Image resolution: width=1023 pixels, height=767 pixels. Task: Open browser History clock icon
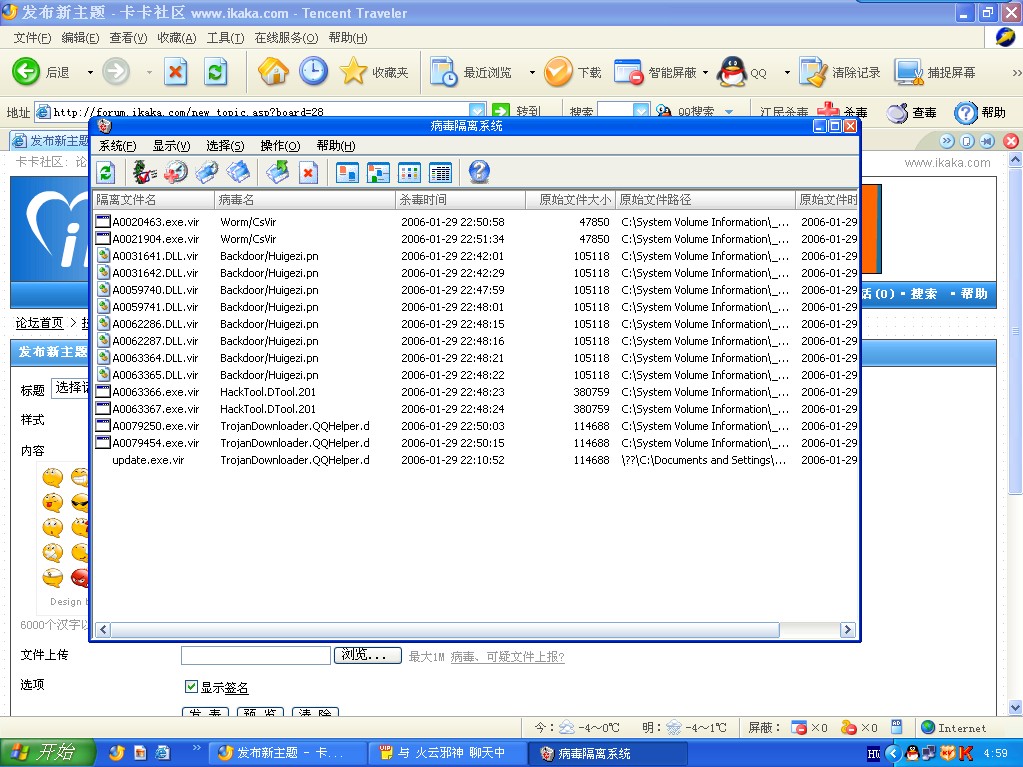(x=313, y=72)
